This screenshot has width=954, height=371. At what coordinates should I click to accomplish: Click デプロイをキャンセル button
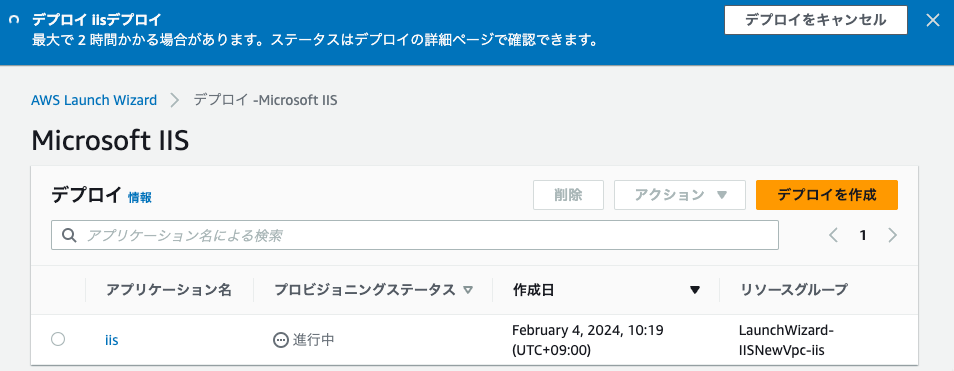pos(816,20)
